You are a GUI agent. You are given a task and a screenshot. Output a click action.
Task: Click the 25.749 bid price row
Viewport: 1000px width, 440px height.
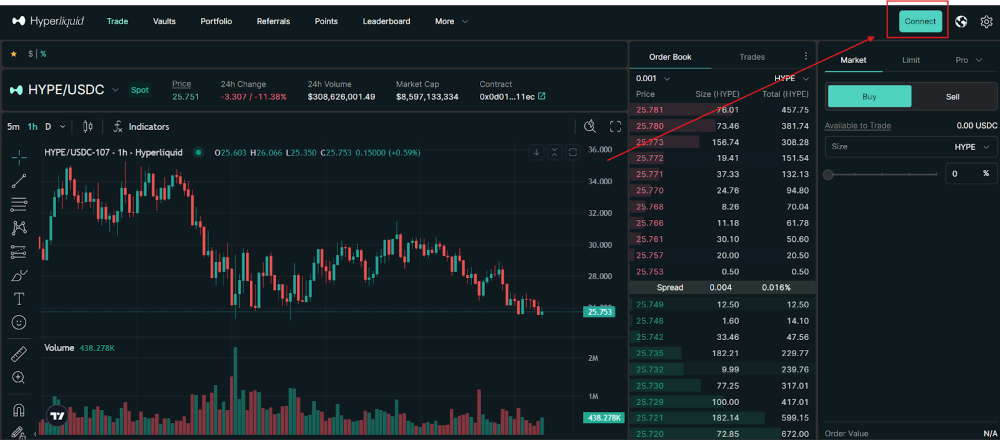coord(722,304)
